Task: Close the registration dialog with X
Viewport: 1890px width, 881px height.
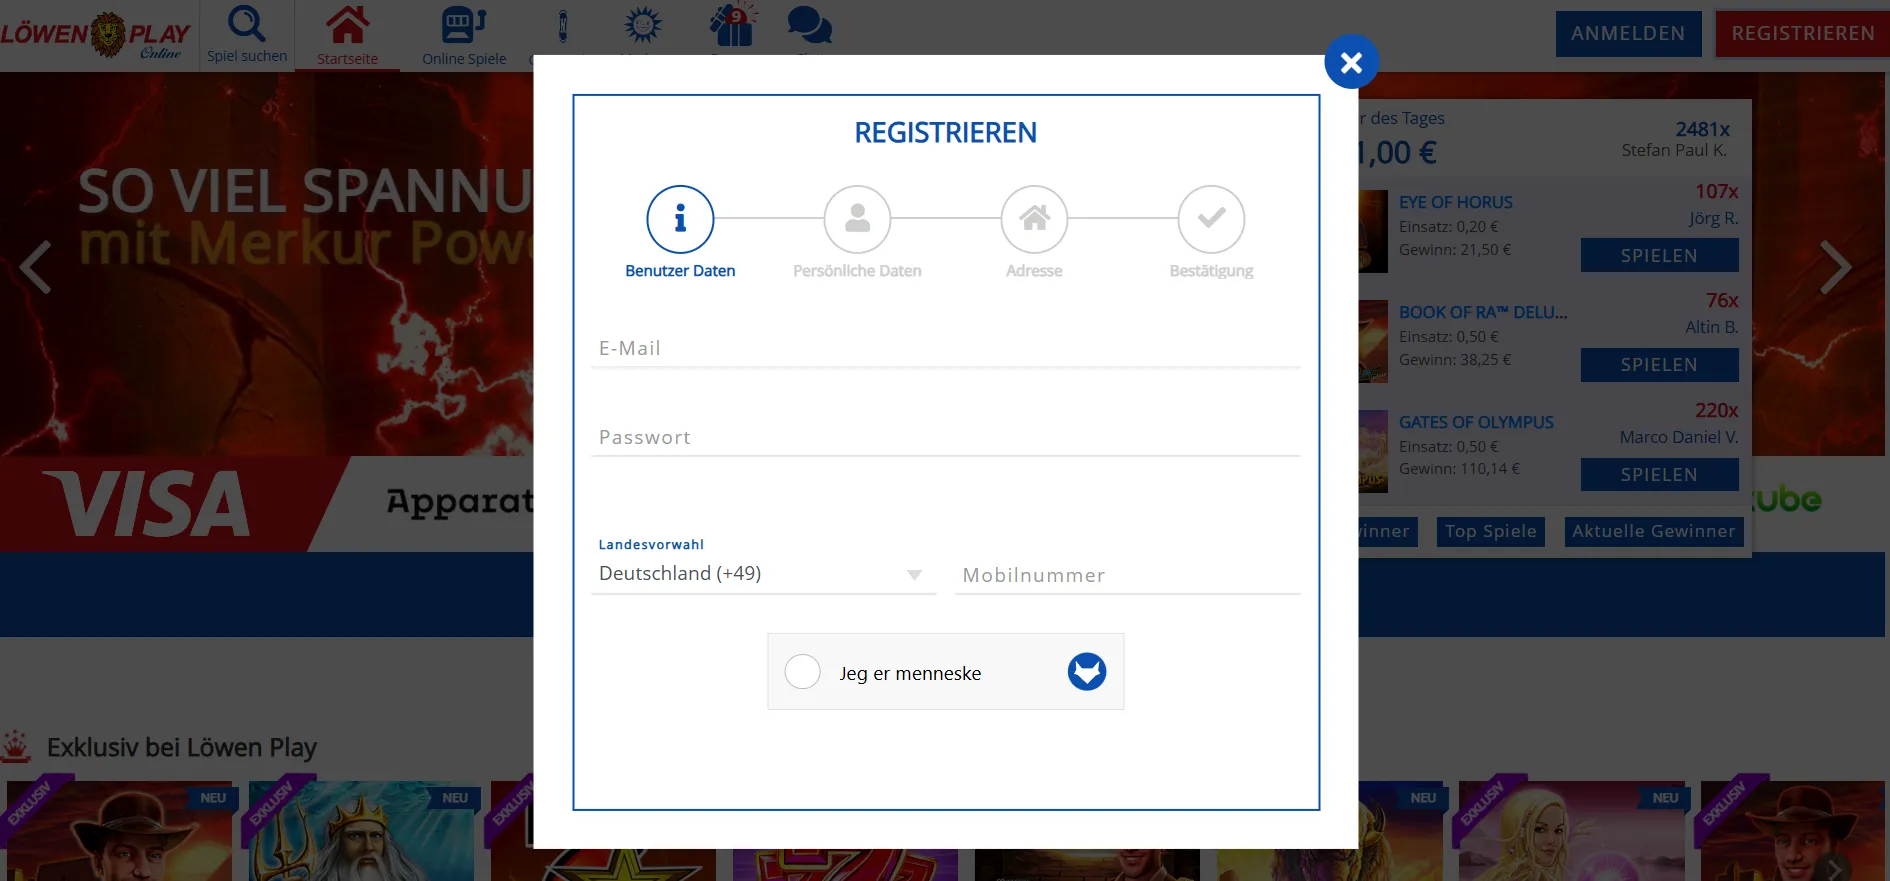Action: click(x=1351, y=63)
